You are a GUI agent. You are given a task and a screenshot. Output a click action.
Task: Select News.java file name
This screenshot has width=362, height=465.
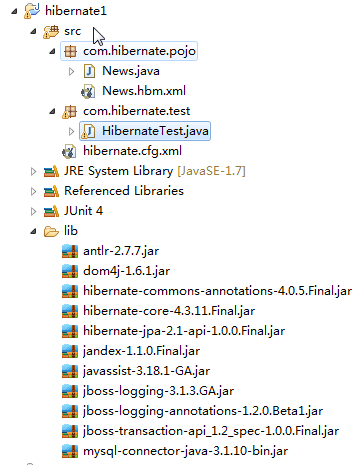point(131,71)
